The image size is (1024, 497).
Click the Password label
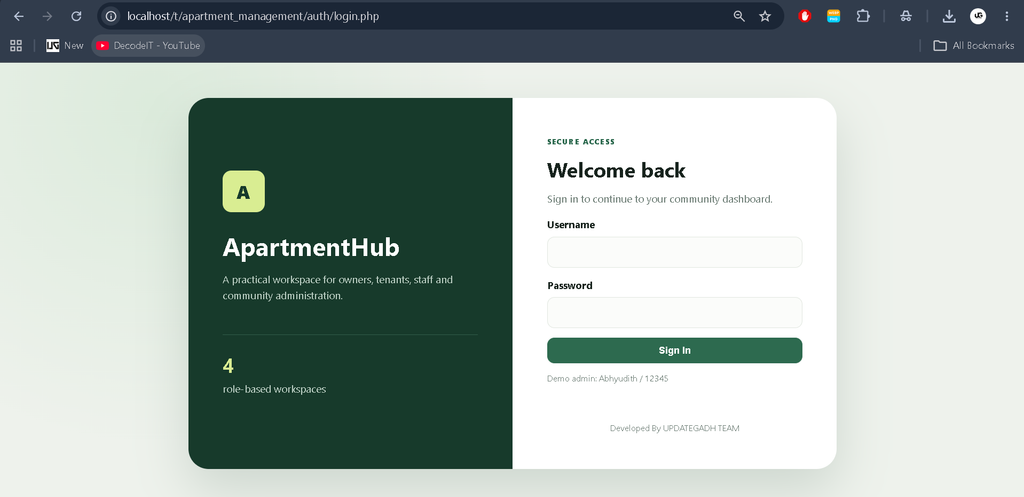coord(569,285)
